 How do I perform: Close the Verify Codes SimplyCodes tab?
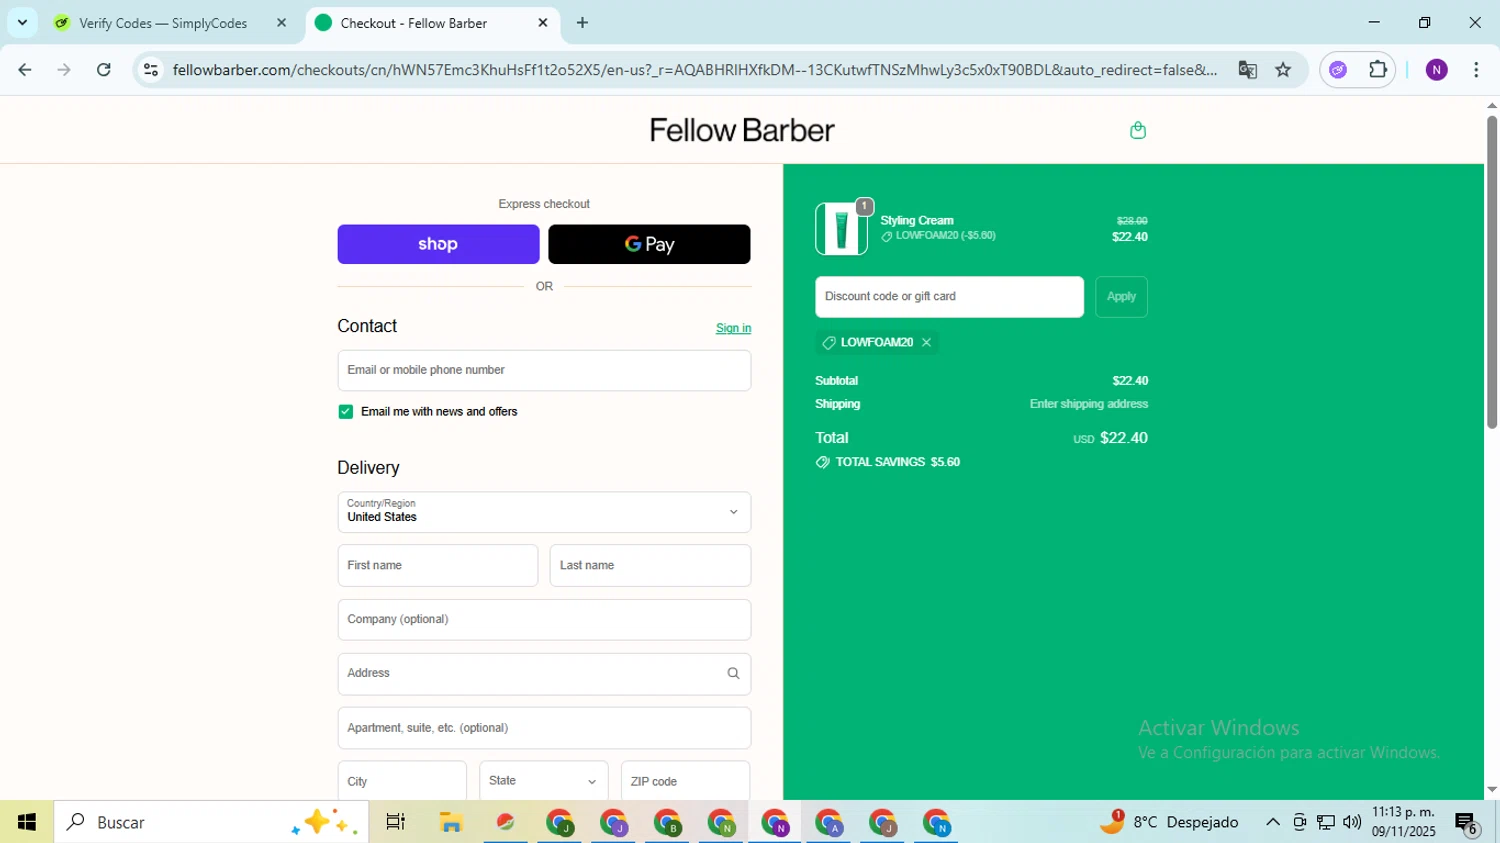(281, 23)
